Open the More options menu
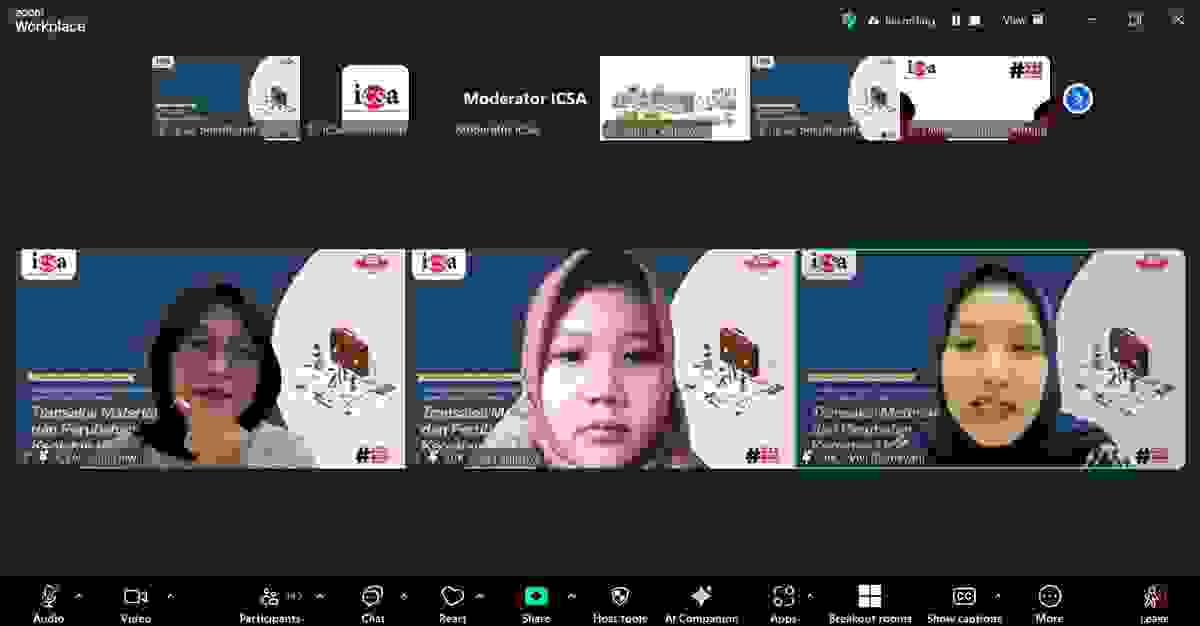 [1049, 602]
